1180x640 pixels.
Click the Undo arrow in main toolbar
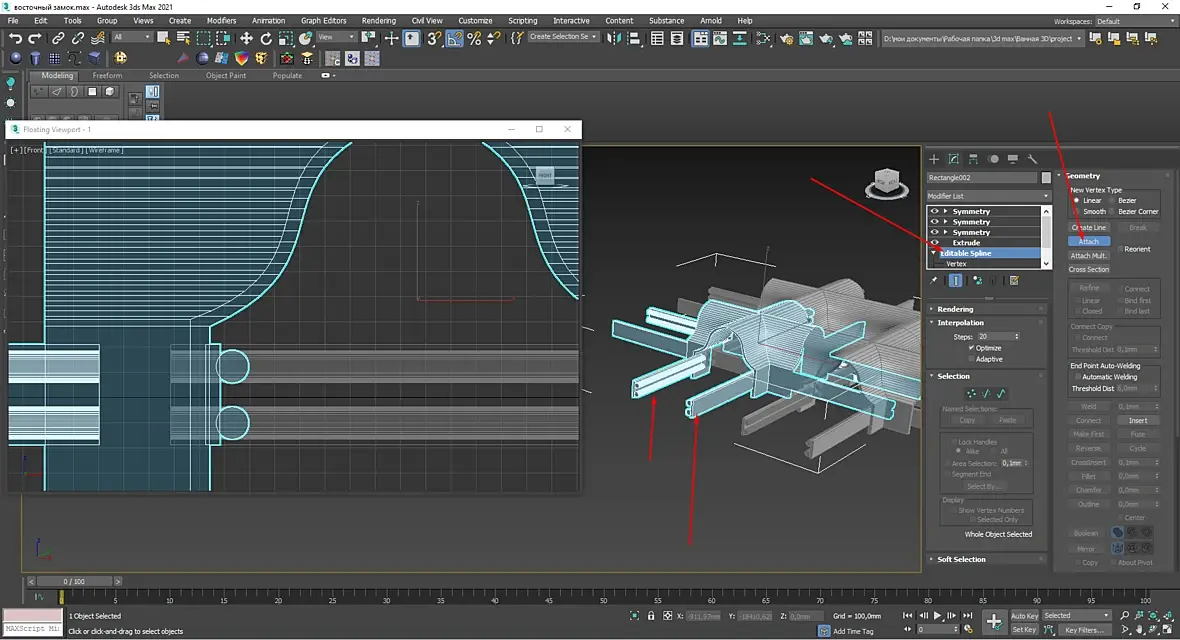coord(14,38)
